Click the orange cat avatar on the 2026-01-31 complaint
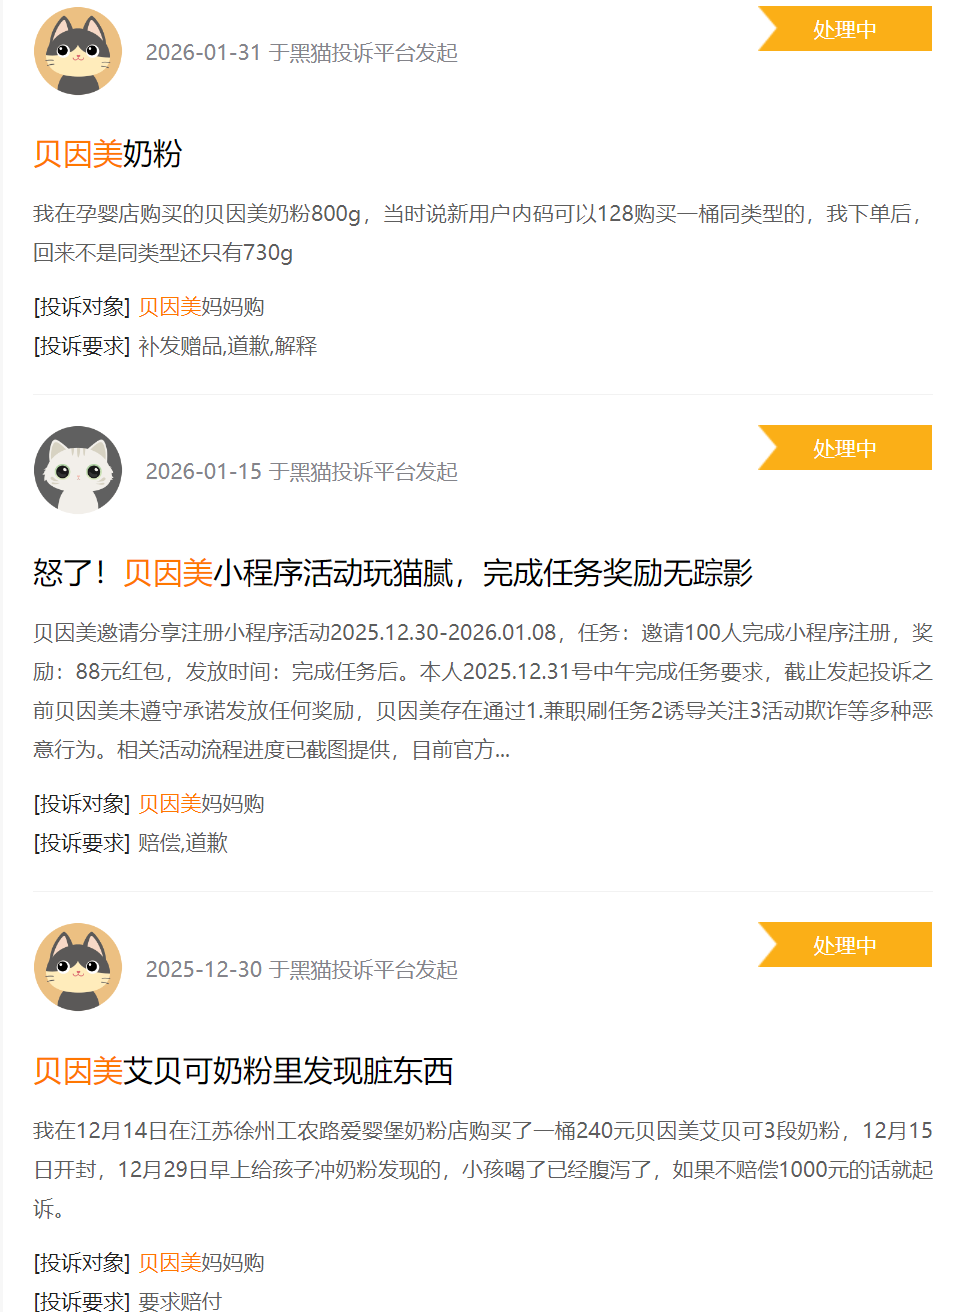This screenshot has height=1312, width=954. [x=78, y=51]
